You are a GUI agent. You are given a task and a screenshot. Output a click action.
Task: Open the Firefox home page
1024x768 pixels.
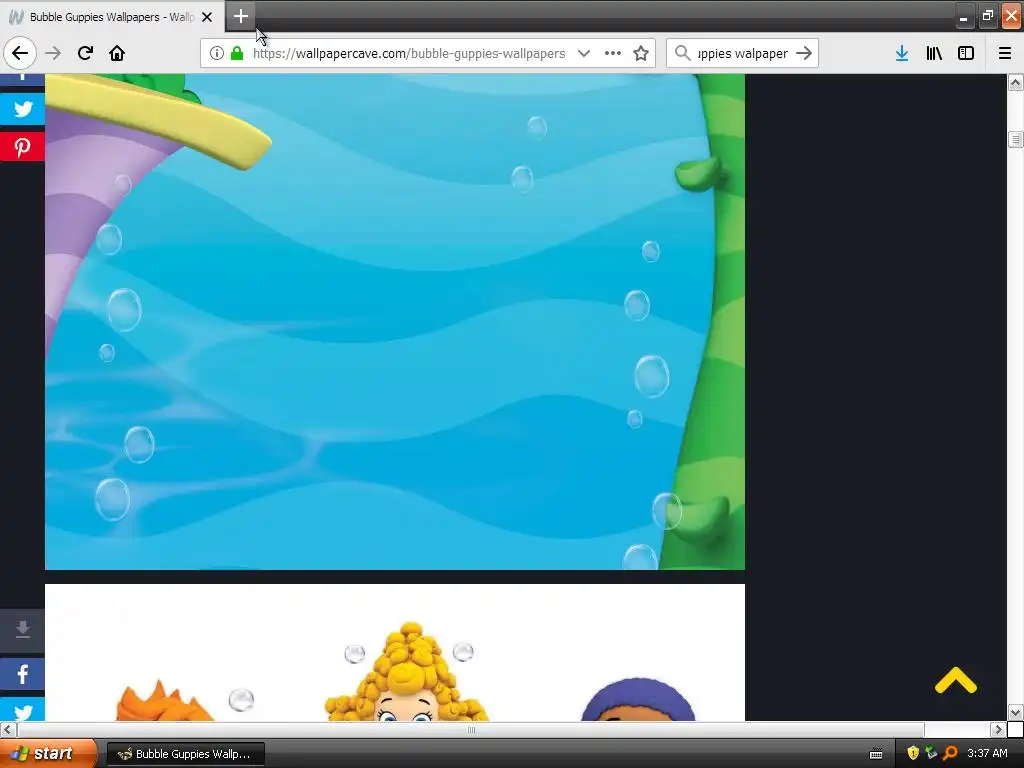pos(117,53)
